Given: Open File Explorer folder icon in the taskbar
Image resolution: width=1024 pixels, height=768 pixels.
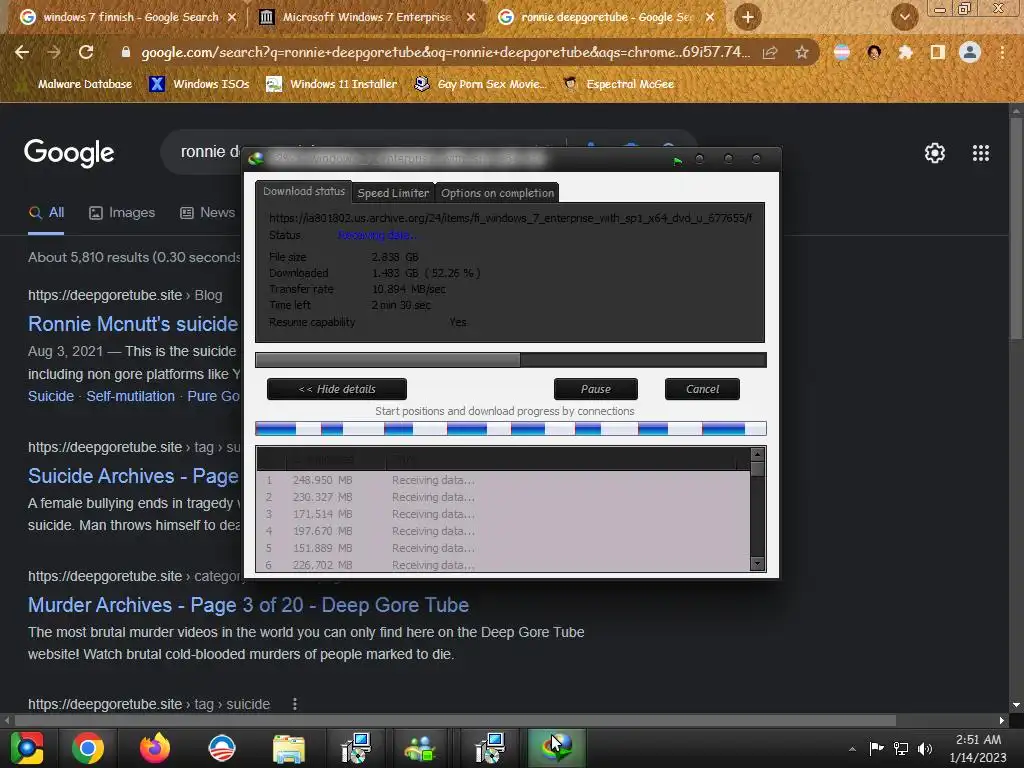Looking at the screenshot, I should (x=289, y=748).
